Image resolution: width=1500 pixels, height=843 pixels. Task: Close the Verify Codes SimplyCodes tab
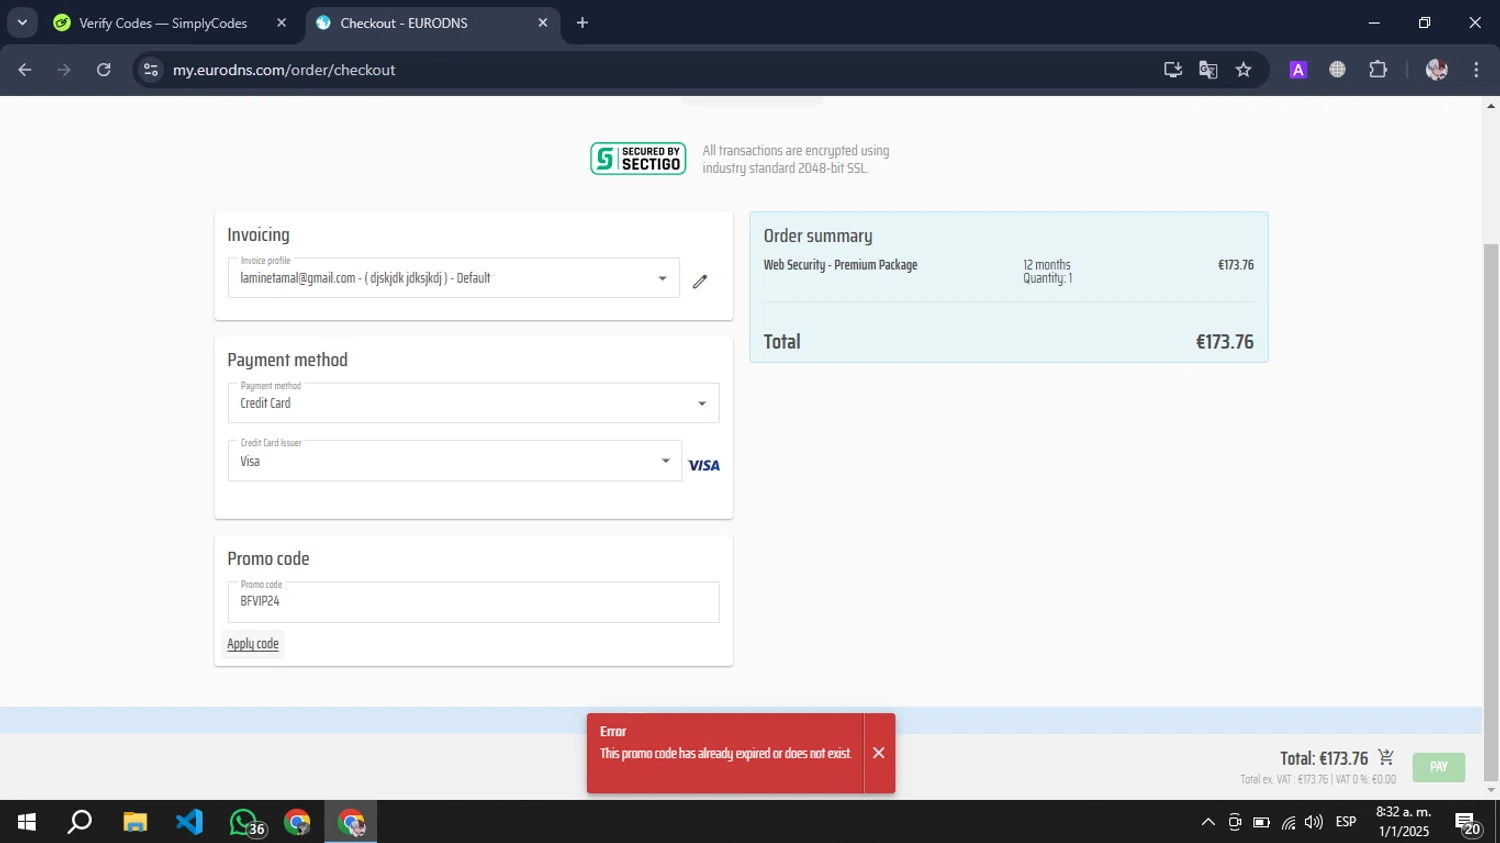pyautogui.click(x=282, y=23)
